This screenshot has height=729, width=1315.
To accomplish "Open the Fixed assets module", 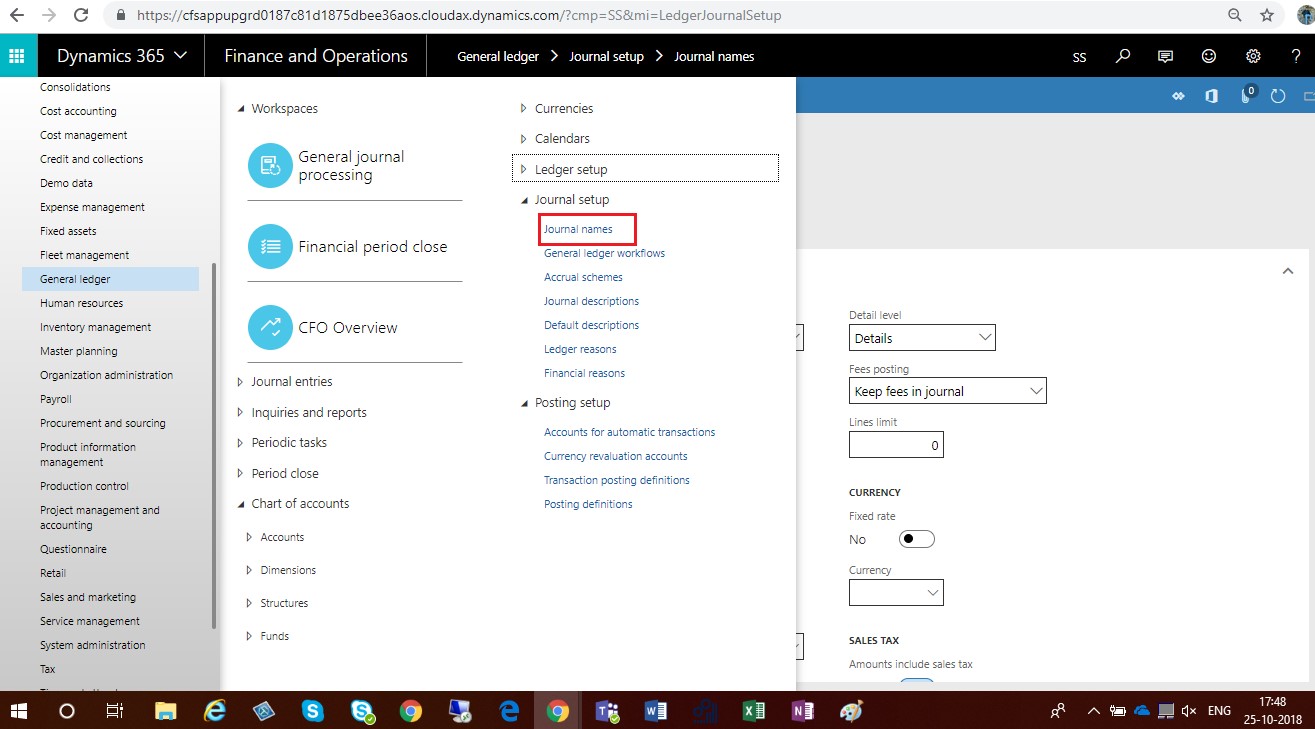I will tap(68, 231).
